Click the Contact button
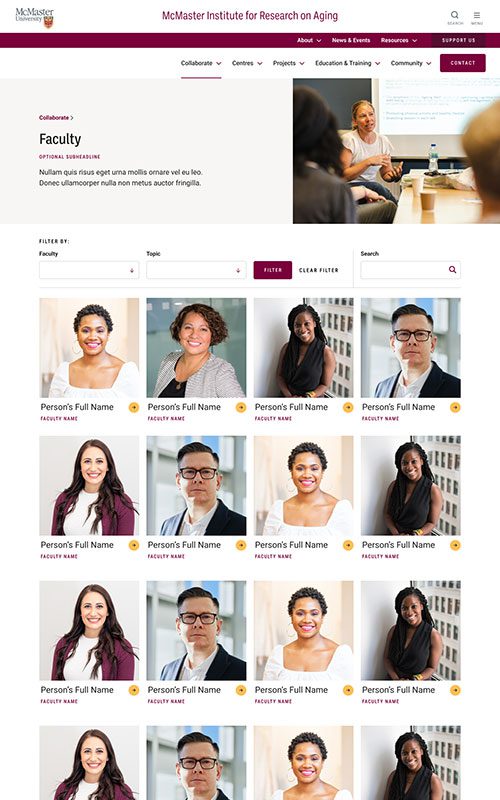The width and height of the screenshot is (500, 800). pos(463,63)
